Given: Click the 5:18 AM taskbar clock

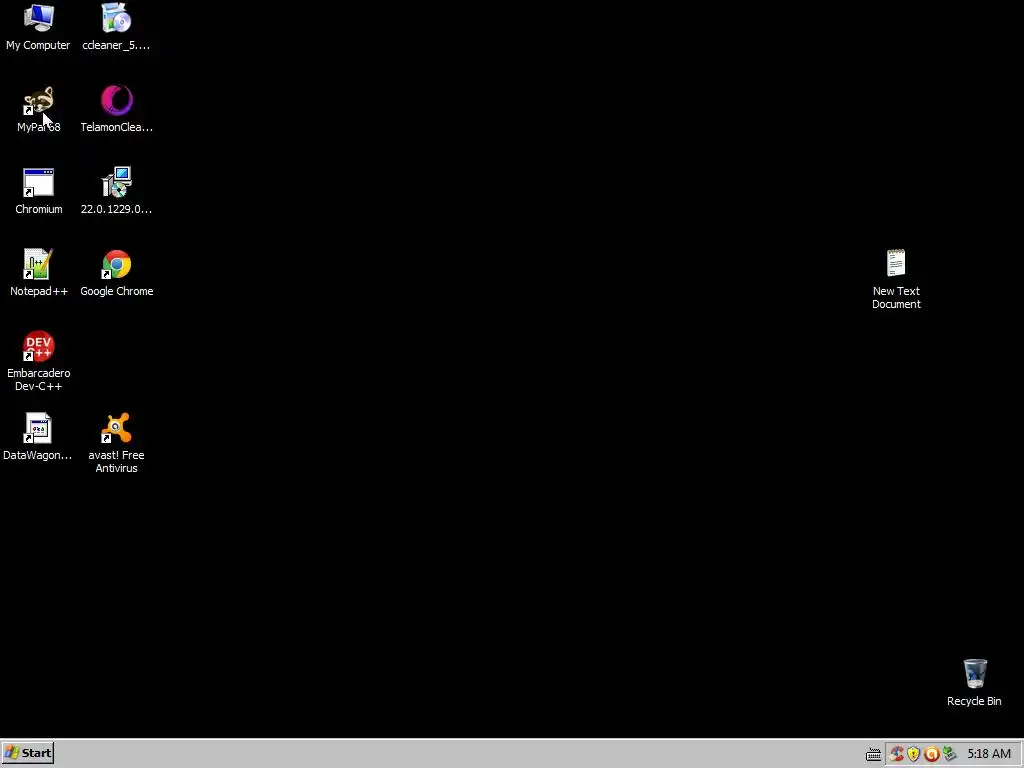Looking at the screenshot, I should (x=989, y=754).
